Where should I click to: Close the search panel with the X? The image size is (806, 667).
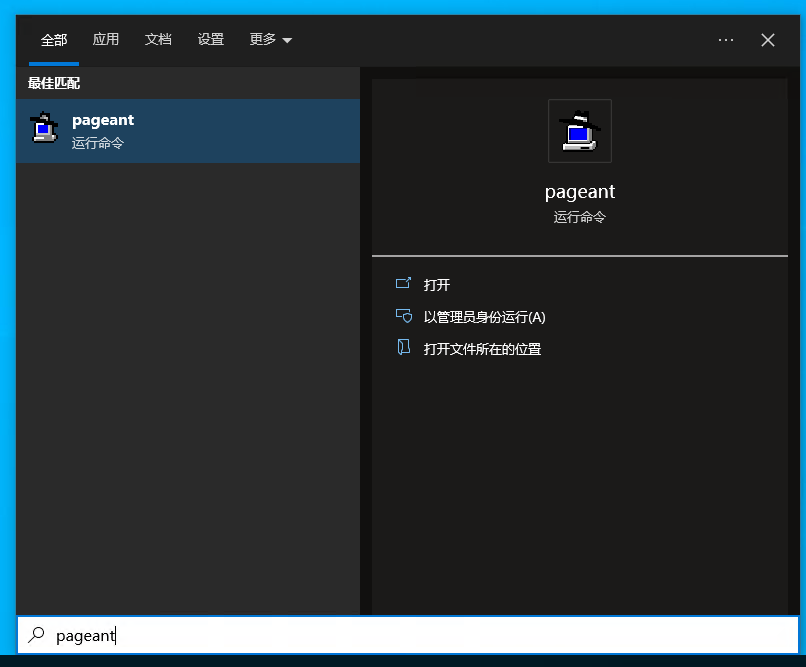pyautogui.click(x=768, y=40)
